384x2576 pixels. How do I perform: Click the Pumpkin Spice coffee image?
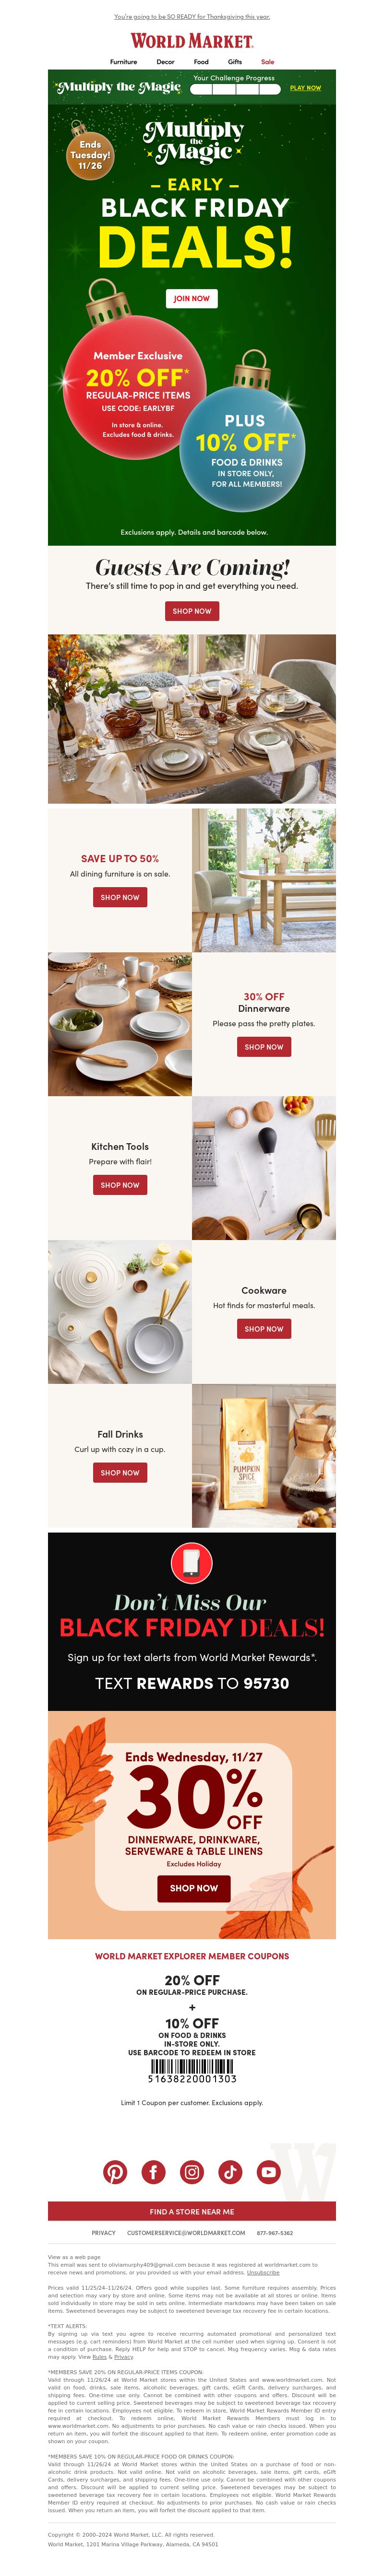[x=264, y=1456]
